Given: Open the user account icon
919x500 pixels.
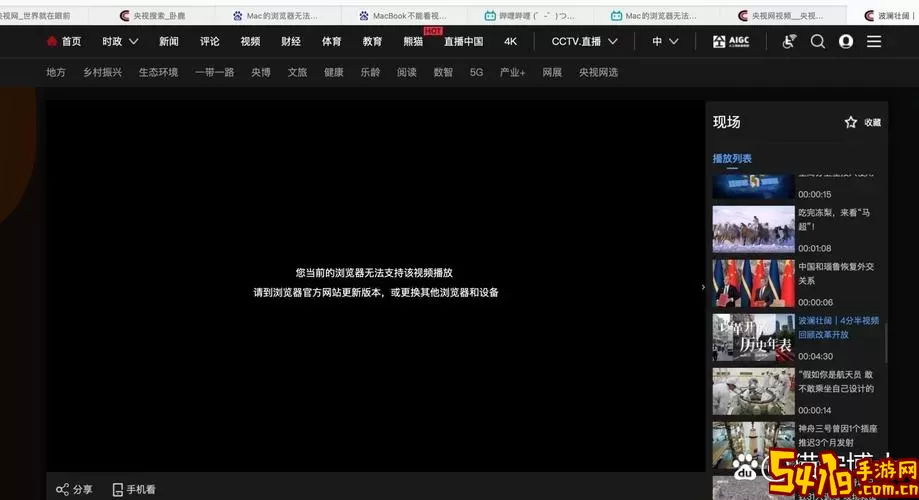Looking at the screenshot, I should 846,42.
